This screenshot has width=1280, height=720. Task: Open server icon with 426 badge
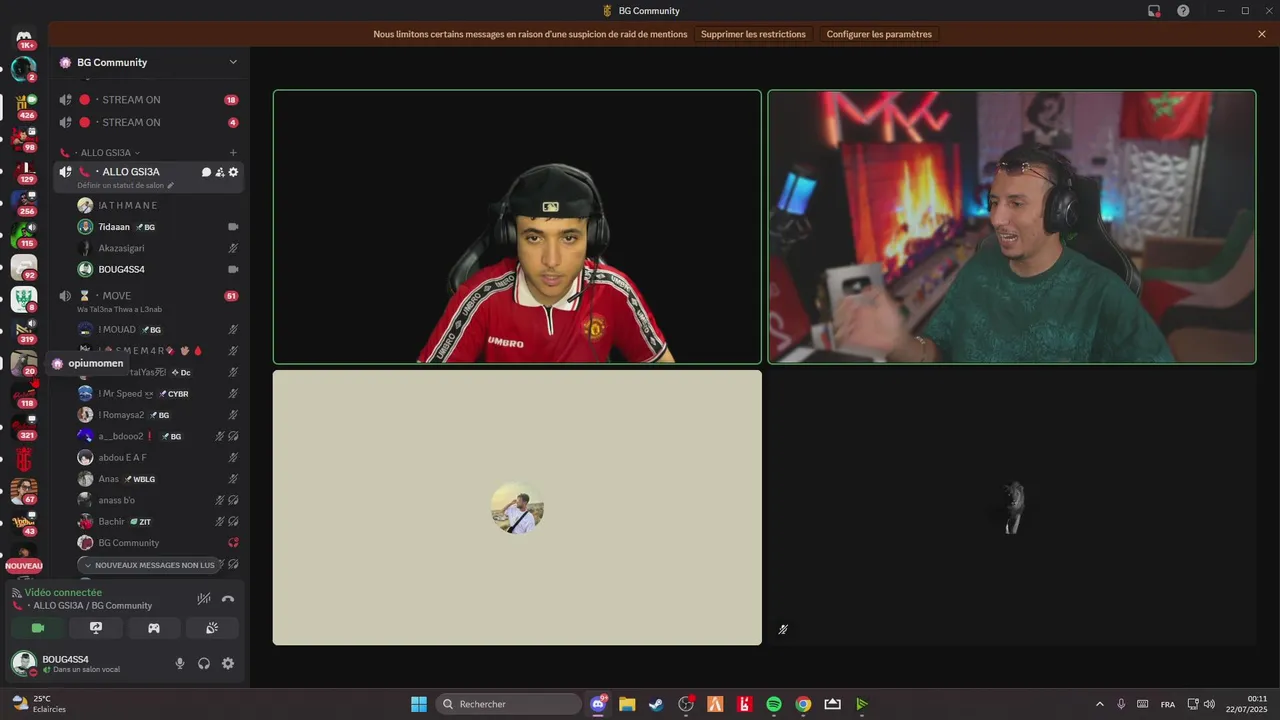pos(24,105)
